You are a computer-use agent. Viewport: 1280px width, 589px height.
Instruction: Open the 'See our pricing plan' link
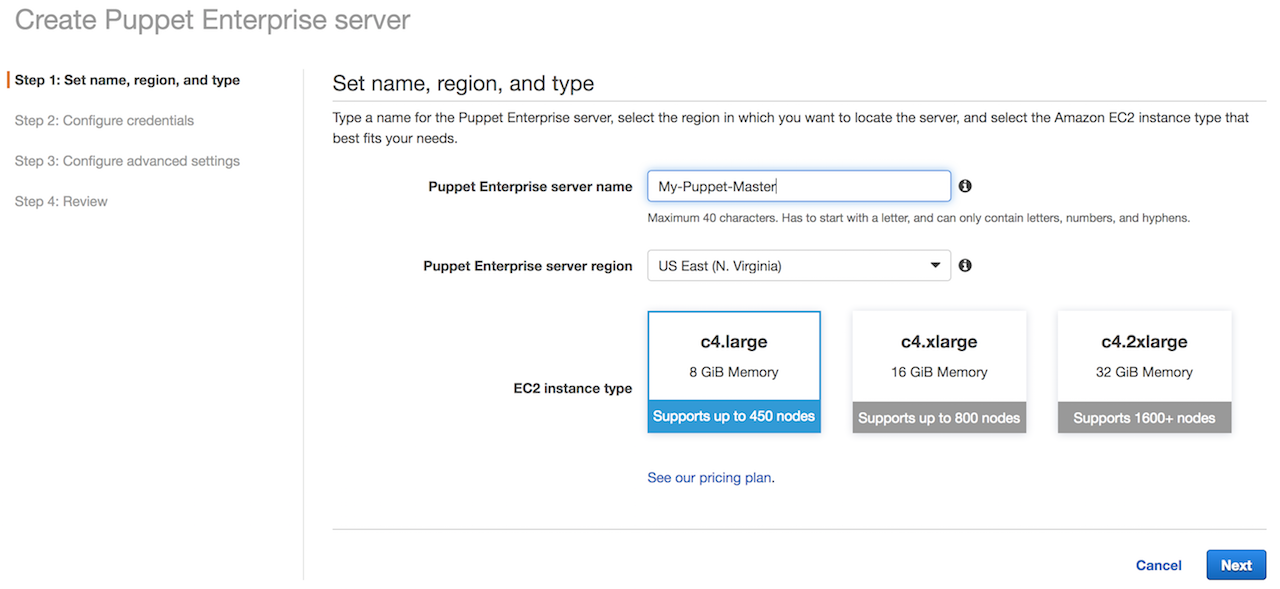[x=710, y=478]
